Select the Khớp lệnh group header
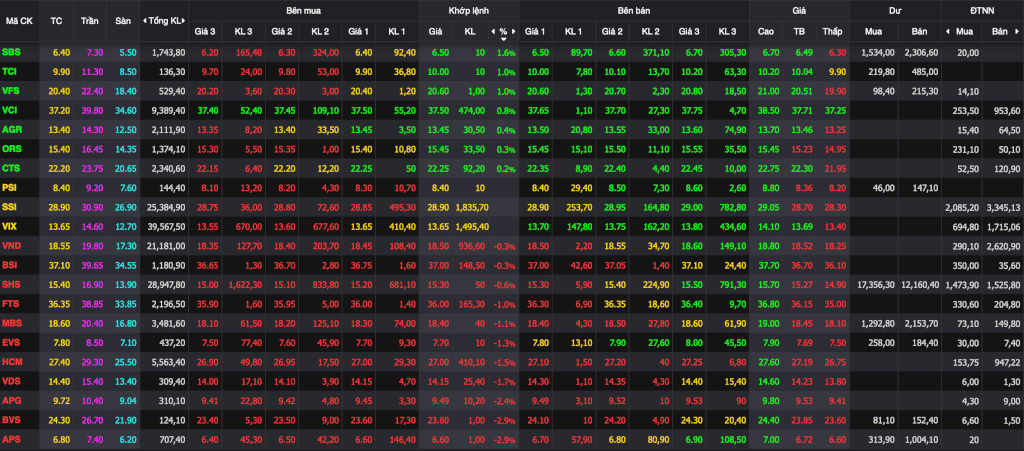1024x451 pixels. click(468, 10)
